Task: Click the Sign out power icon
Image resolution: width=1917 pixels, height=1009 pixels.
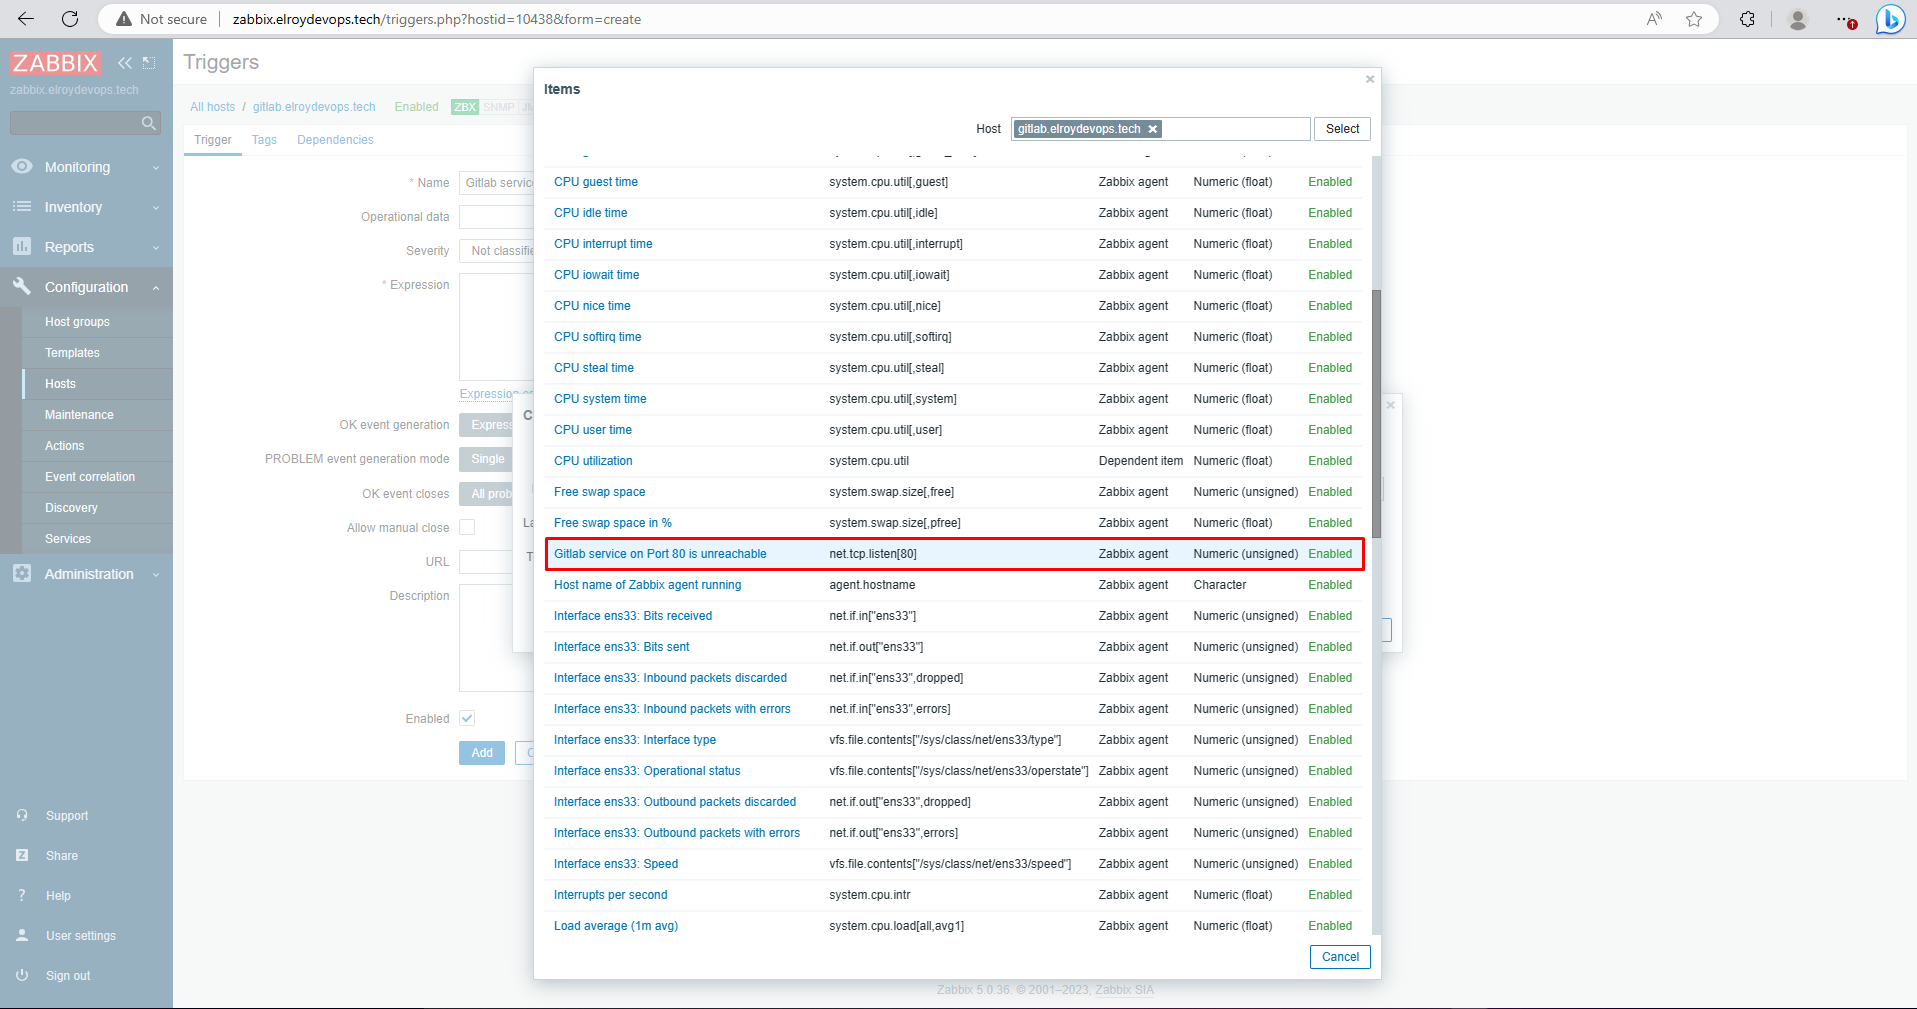Action: pos(22,976)
